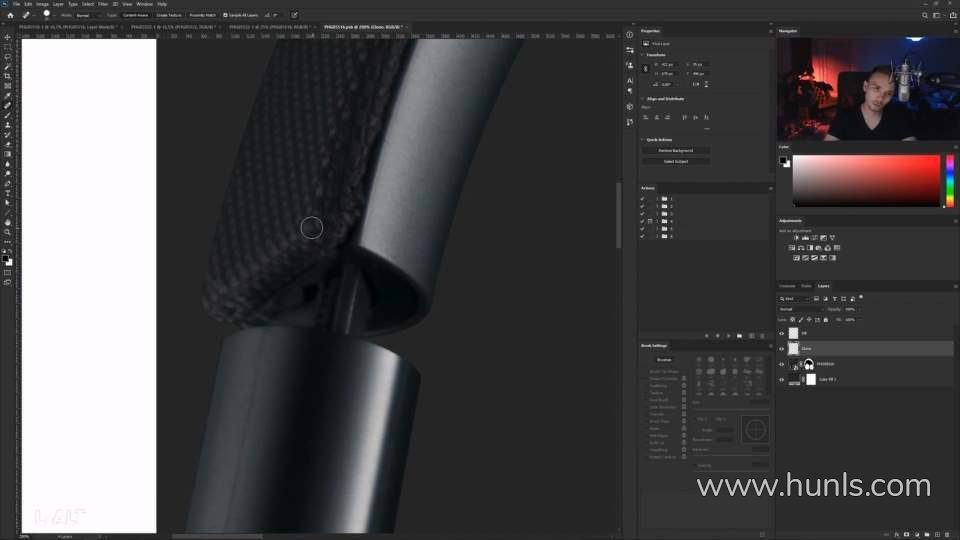960x540 pixels.
Task: Hide the layer above Clone
Action: tap(781, 334)
